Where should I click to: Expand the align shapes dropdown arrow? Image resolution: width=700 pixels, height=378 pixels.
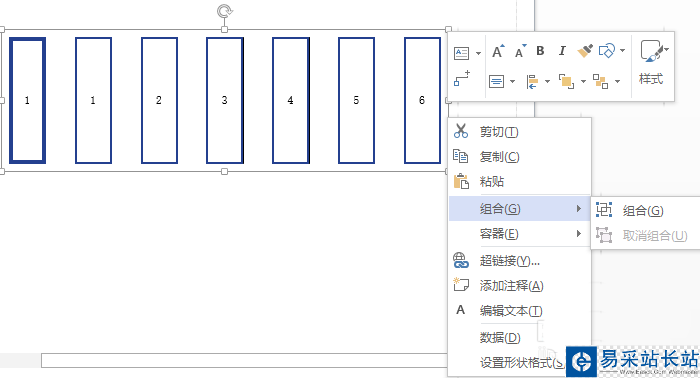point(547,81)
